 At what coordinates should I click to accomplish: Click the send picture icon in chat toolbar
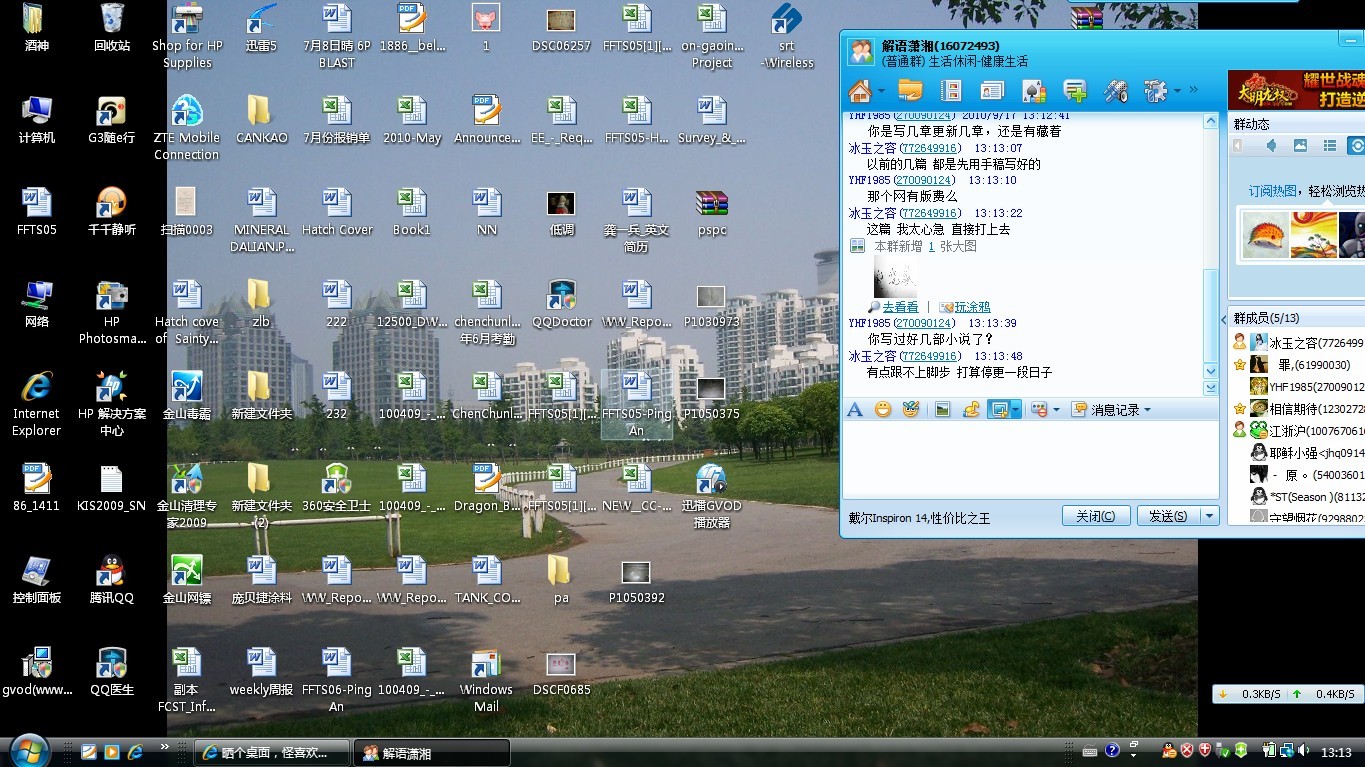[x=942, y=409]
